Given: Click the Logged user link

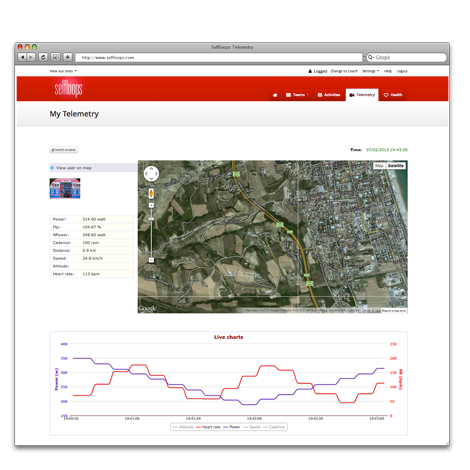Looking at the screenshot, I should (318, 71).
